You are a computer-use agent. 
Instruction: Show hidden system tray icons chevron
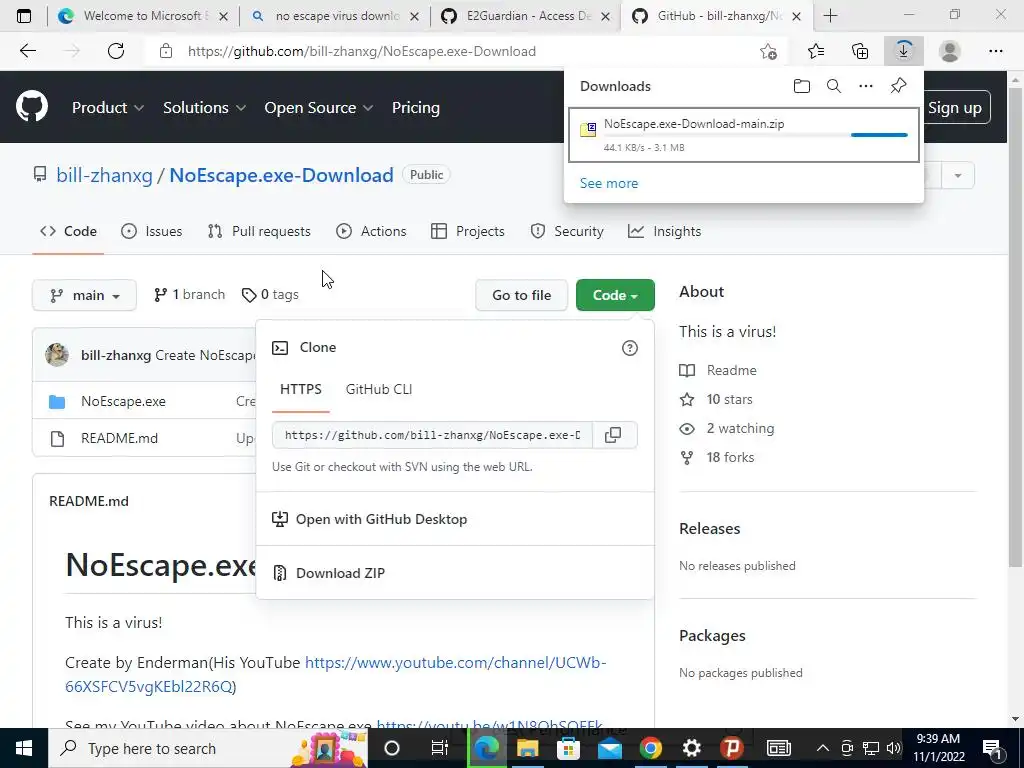click(x=823, y=748)
